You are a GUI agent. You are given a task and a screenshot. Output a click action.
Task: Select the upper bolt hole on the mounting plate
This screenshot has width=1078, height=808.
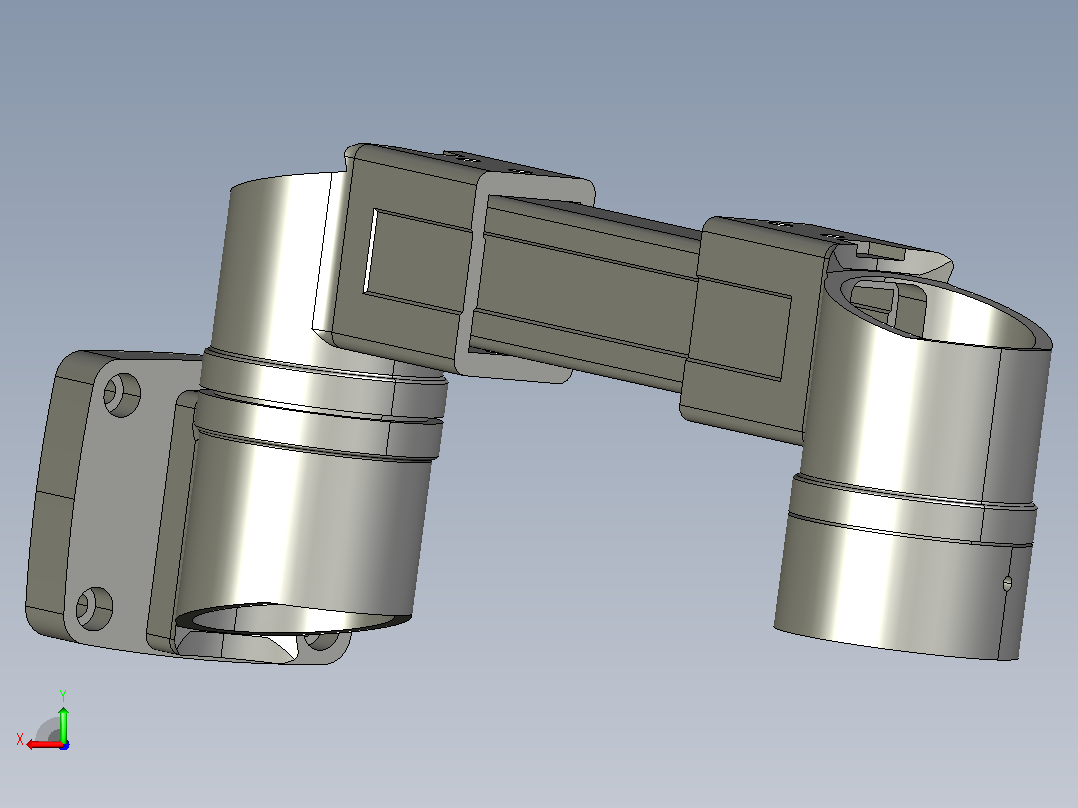pyautogui.click(x=122, y=395)
